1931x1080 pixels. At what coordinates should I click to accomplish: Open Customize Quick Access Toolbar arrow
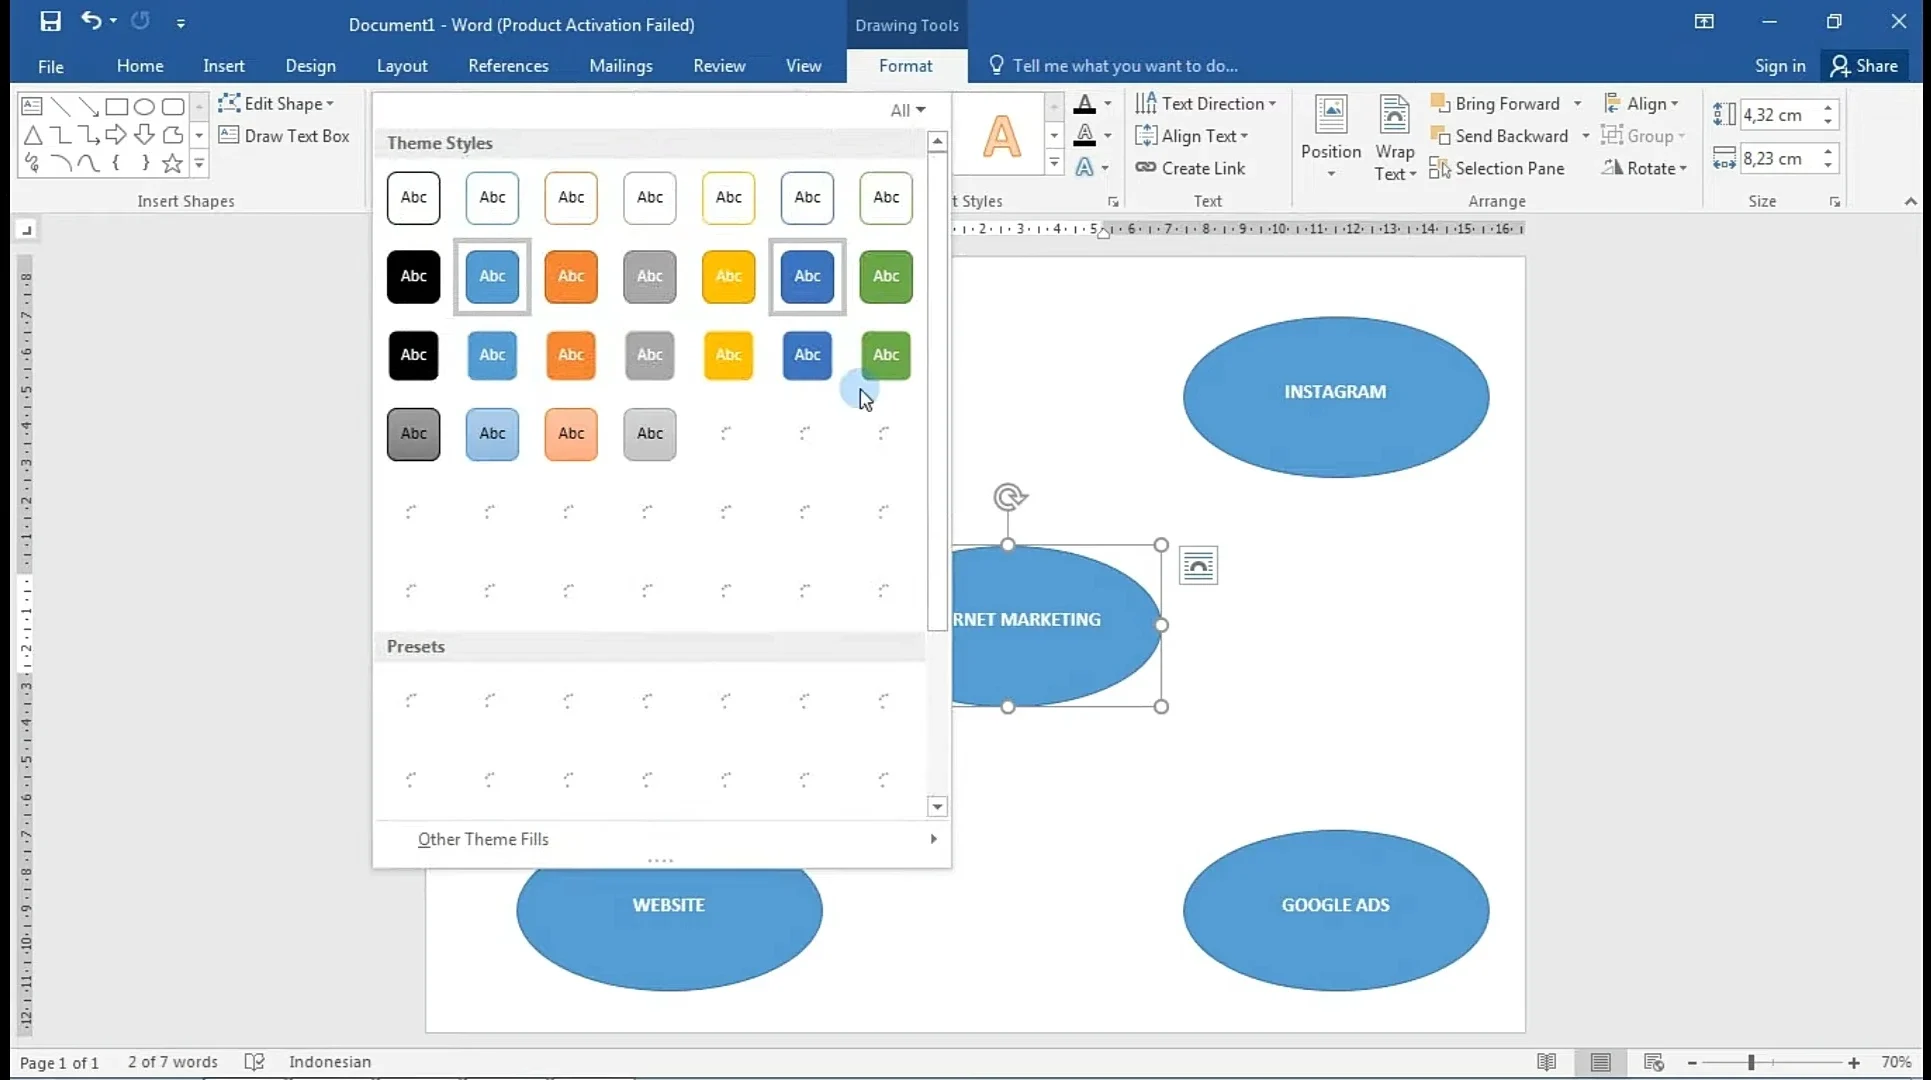tap(181, 22)
